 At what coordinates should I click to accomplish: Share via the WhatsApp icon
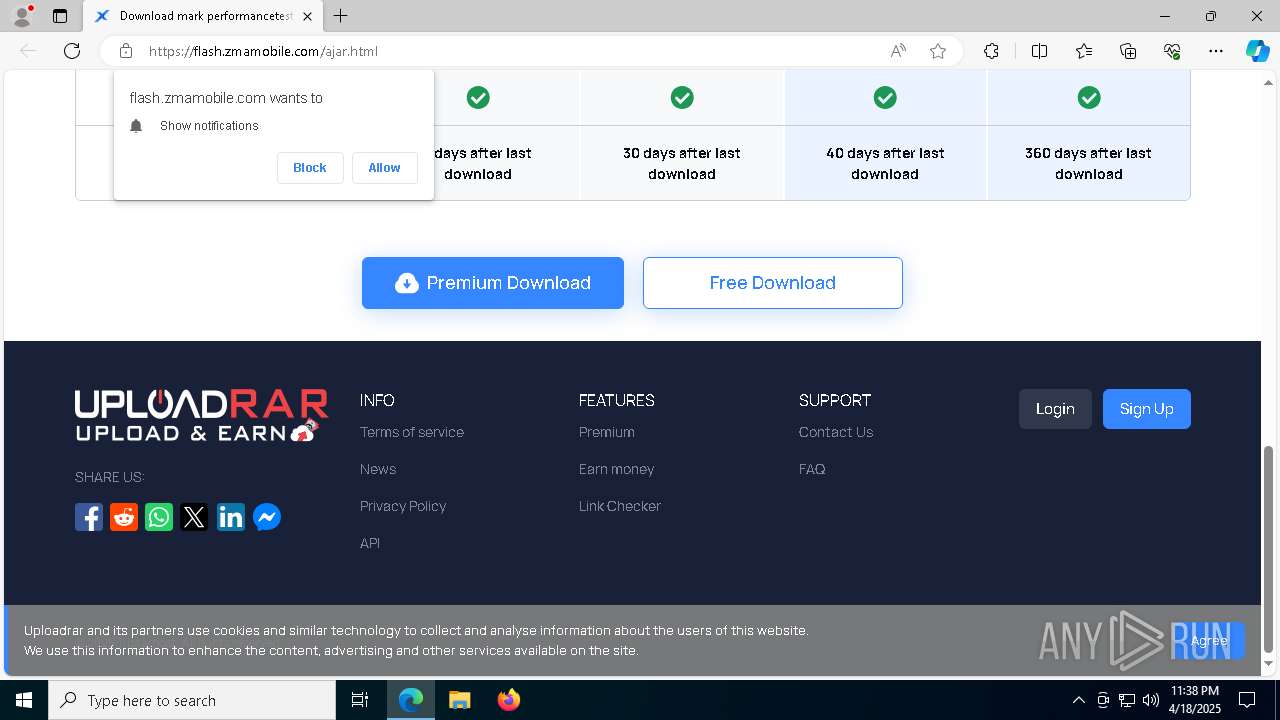[x=159, y=517]
